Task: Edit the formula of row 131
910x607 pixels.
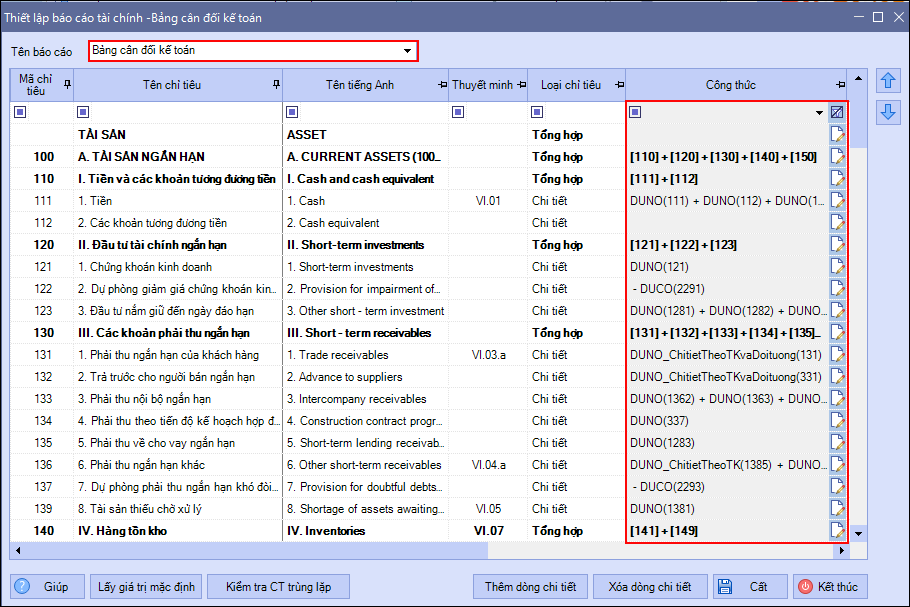Action: 837,355
